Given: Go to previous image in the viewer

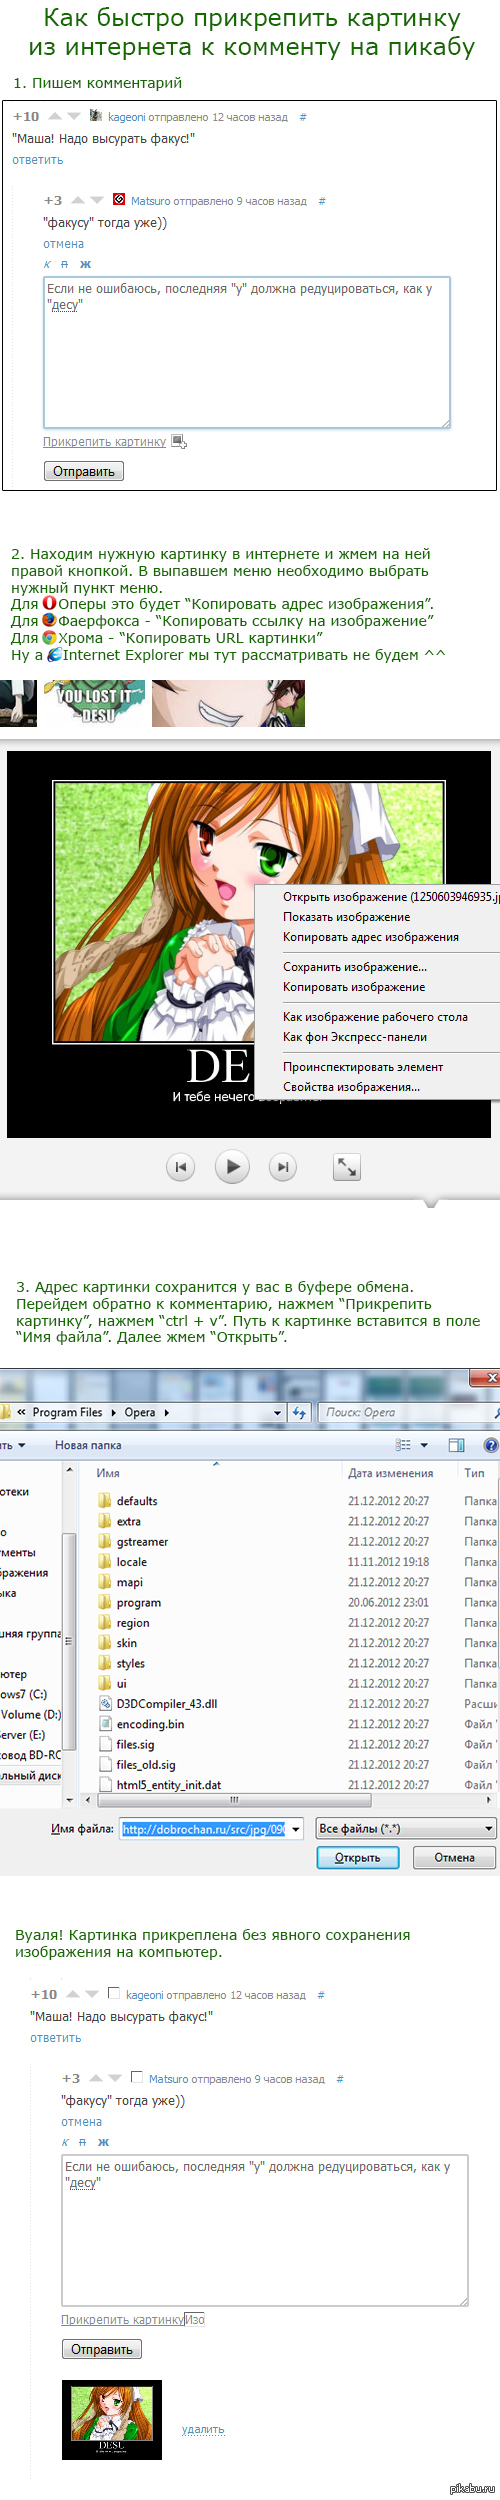Looking at the screenshot, I should (181, 1166).
